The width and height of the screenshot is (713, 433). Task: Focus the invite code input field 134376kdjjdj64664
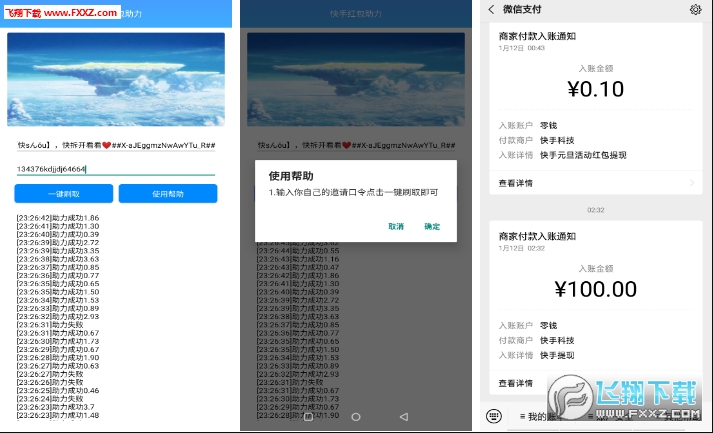point(115,169)
